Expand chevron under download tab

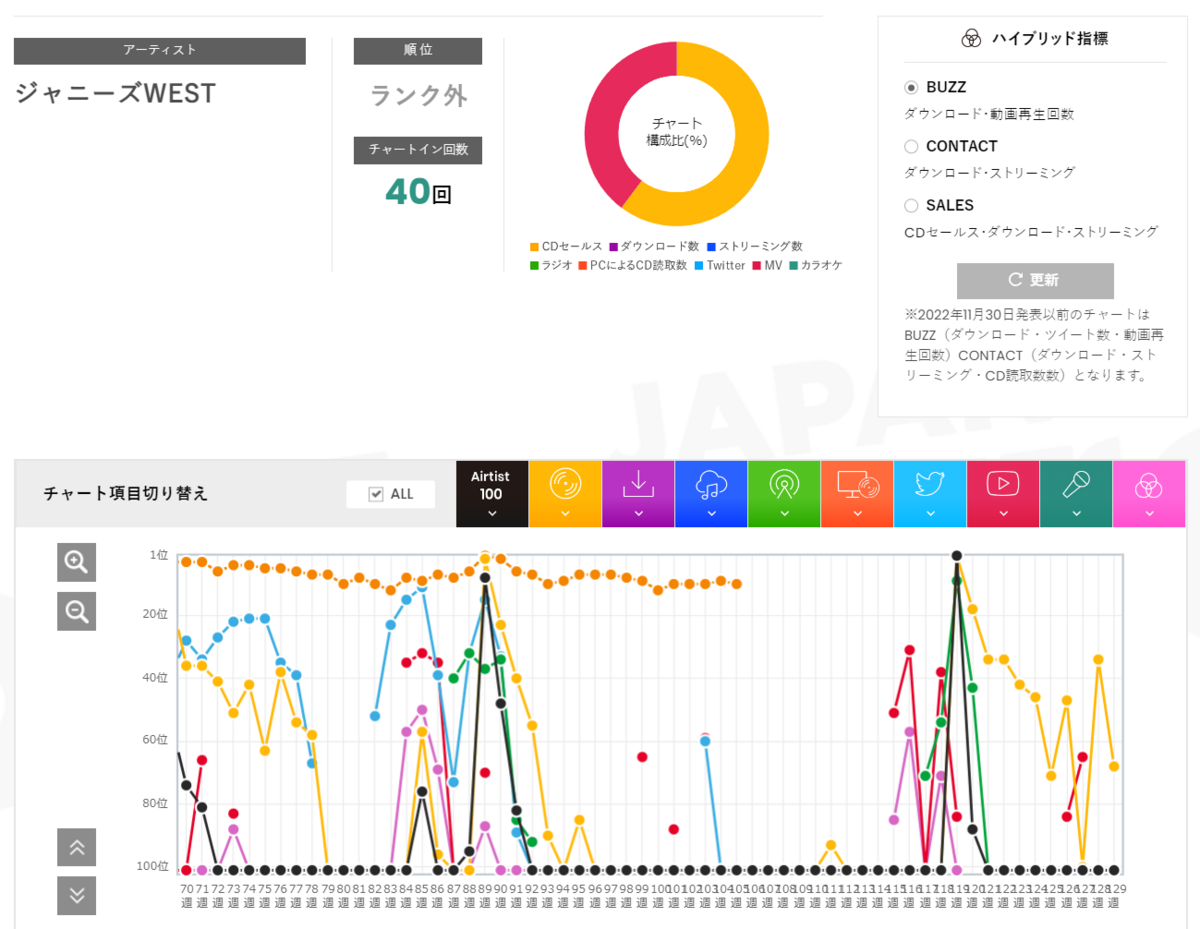638,514
